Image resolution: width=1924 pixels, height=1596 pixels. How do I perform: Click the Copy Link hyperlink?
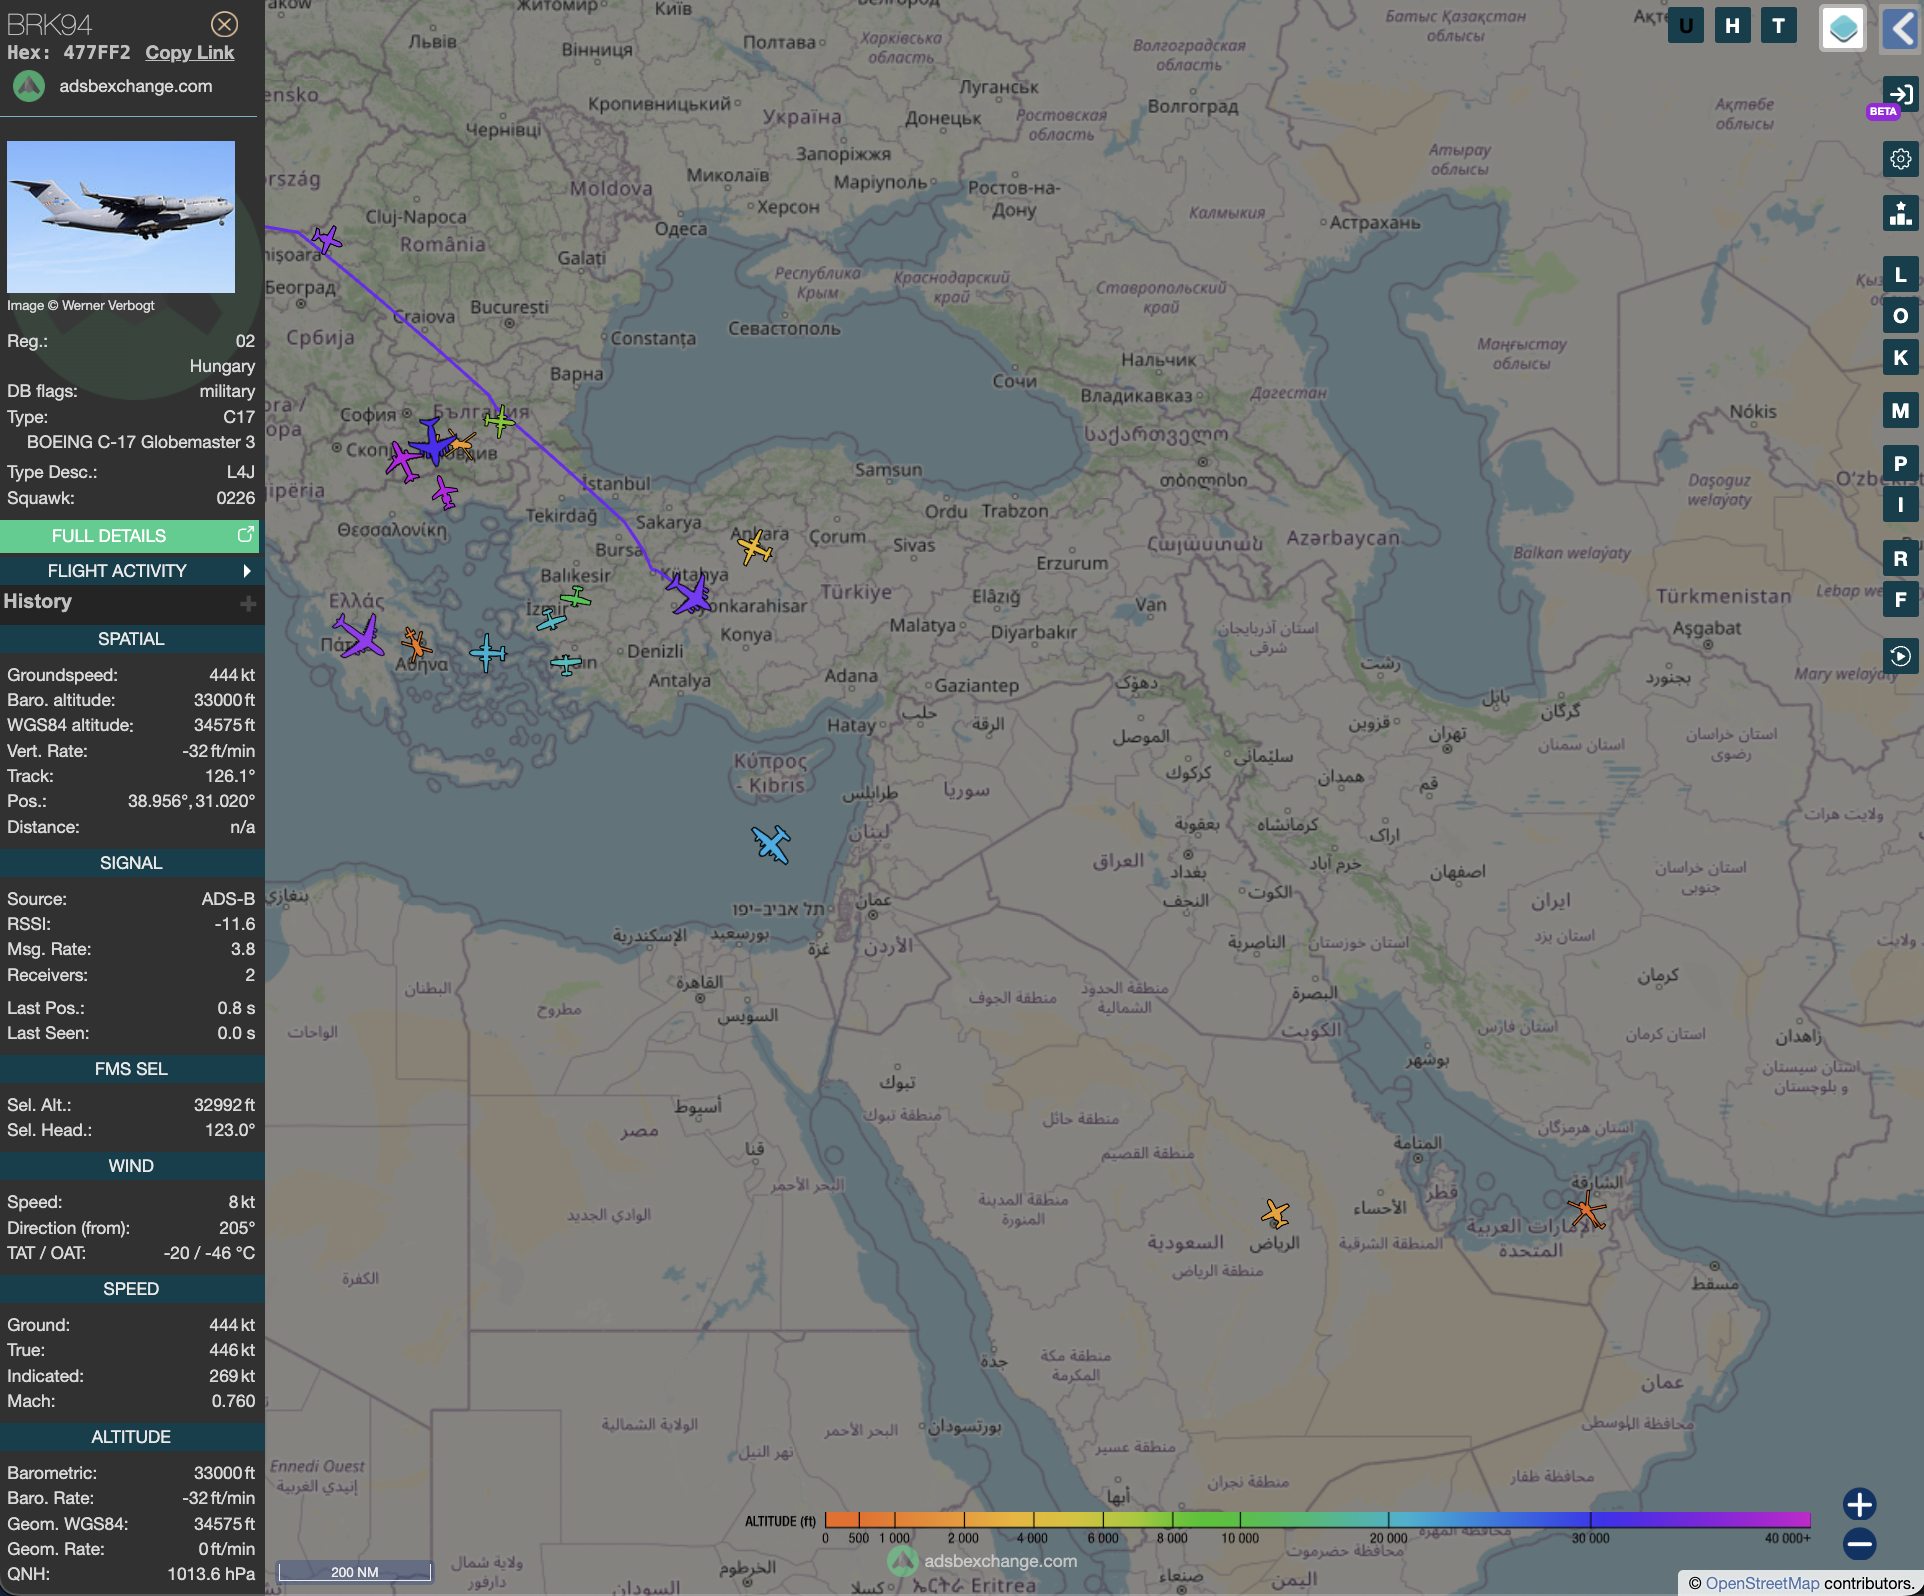190,53
